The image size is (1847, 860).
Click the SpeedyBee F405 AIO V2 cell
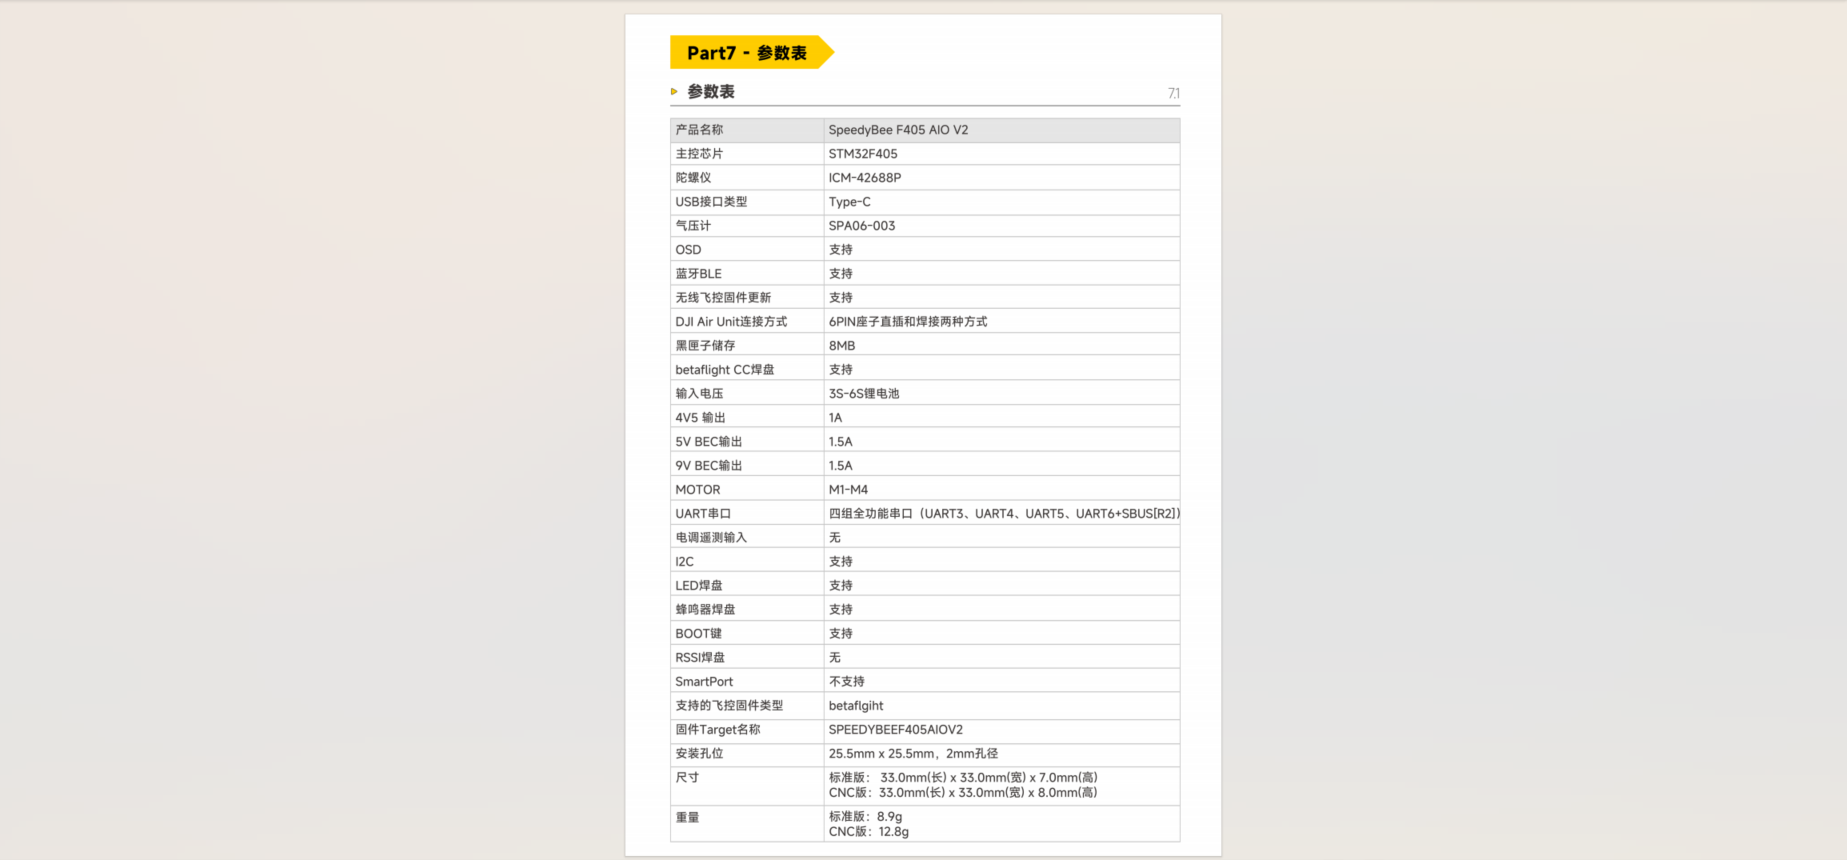(x=898, y=130)
